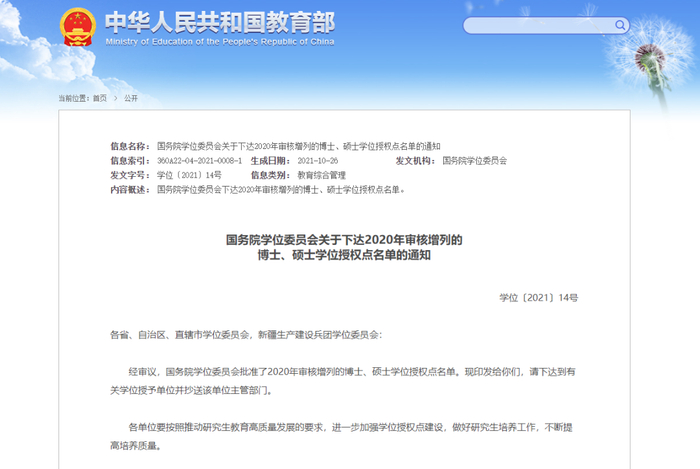This screenshot has height=469, width=700.
Task: Click the line 关学位授予单位并抄送该单位主管部门
Action: [192, 390]
